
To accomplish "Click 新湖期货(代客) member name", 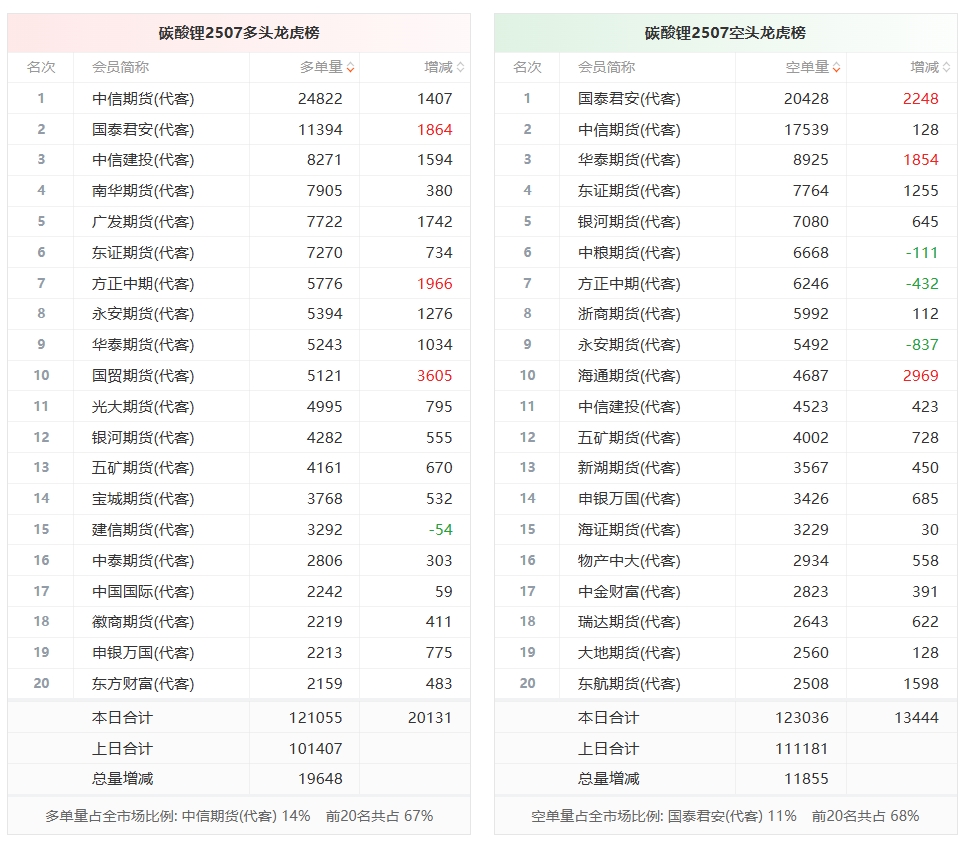I will 629,468.
